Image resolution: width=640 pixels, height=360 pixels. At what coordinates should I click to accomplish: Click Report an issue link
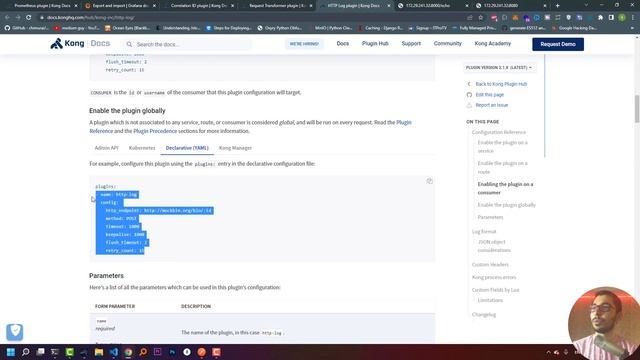(x=491, y=105)
